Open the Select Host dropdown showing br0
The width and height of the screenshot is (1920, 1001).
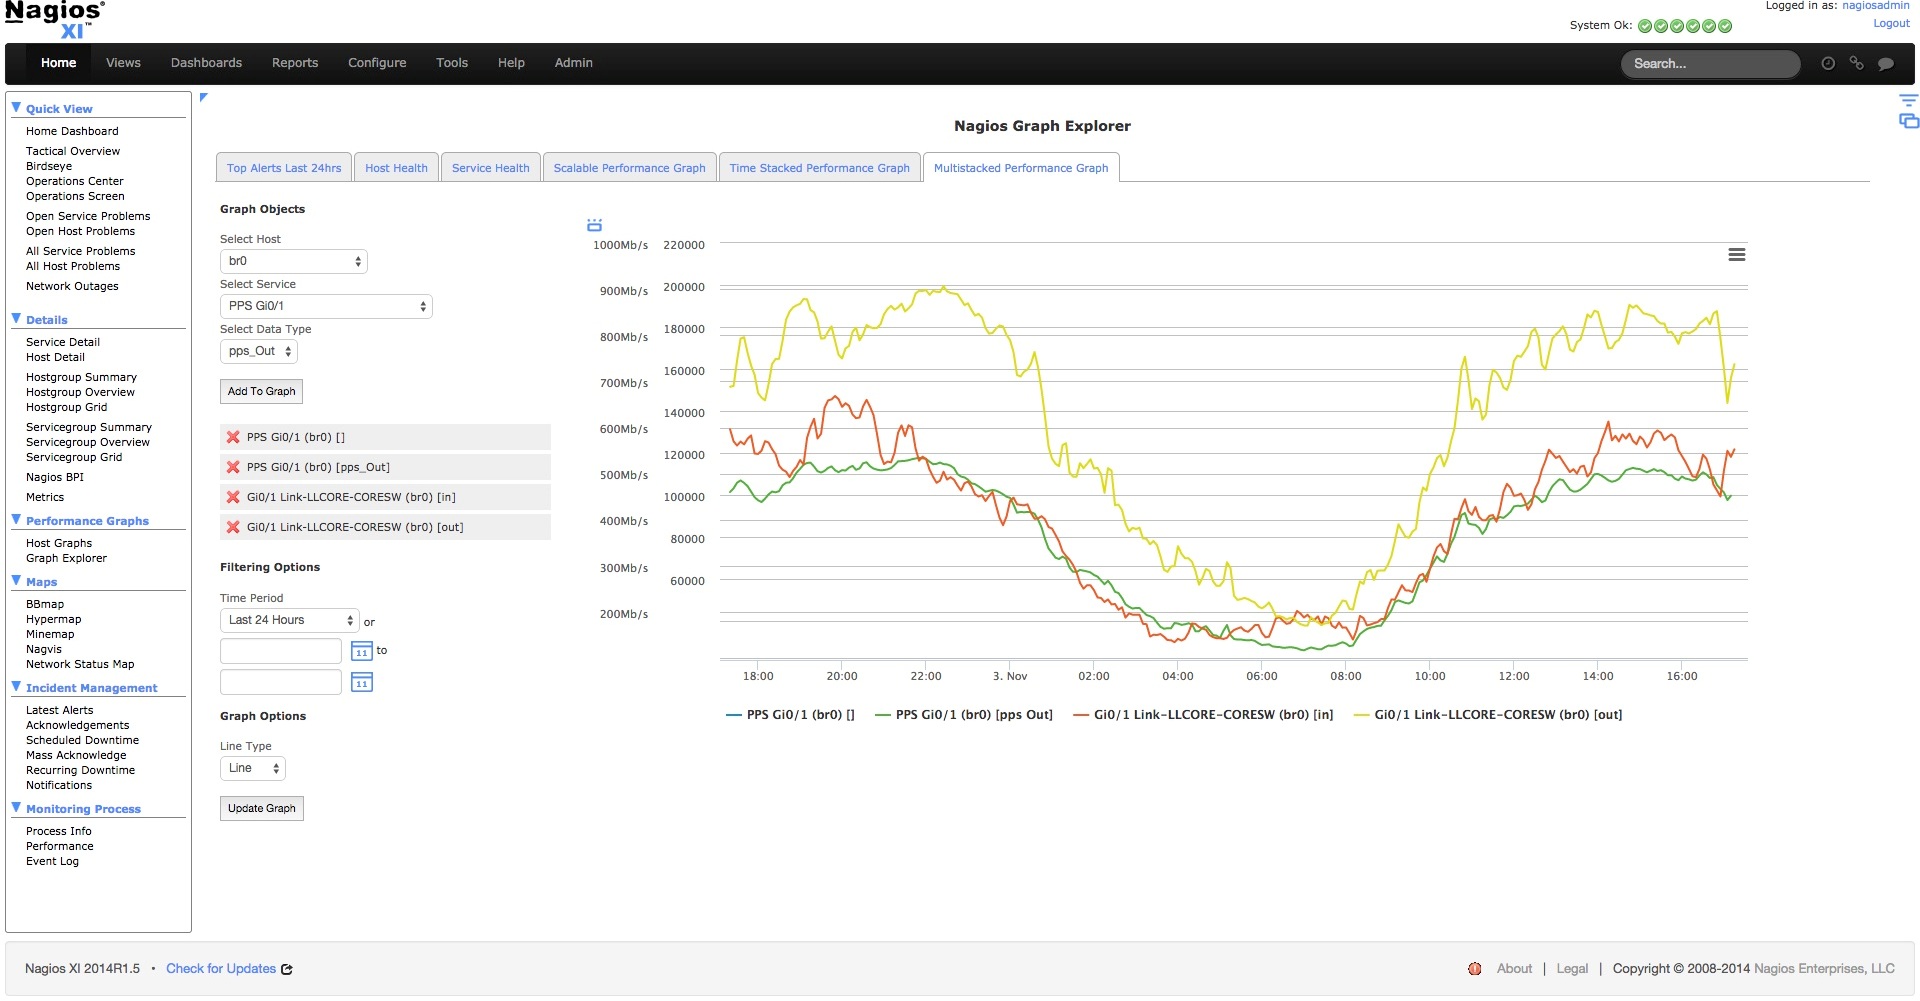pyautogui.click(x=294, y=261)
